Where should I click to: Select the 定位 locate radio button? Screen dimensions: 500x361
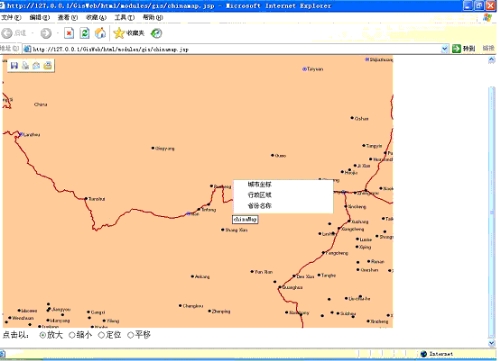click(101, 335)
